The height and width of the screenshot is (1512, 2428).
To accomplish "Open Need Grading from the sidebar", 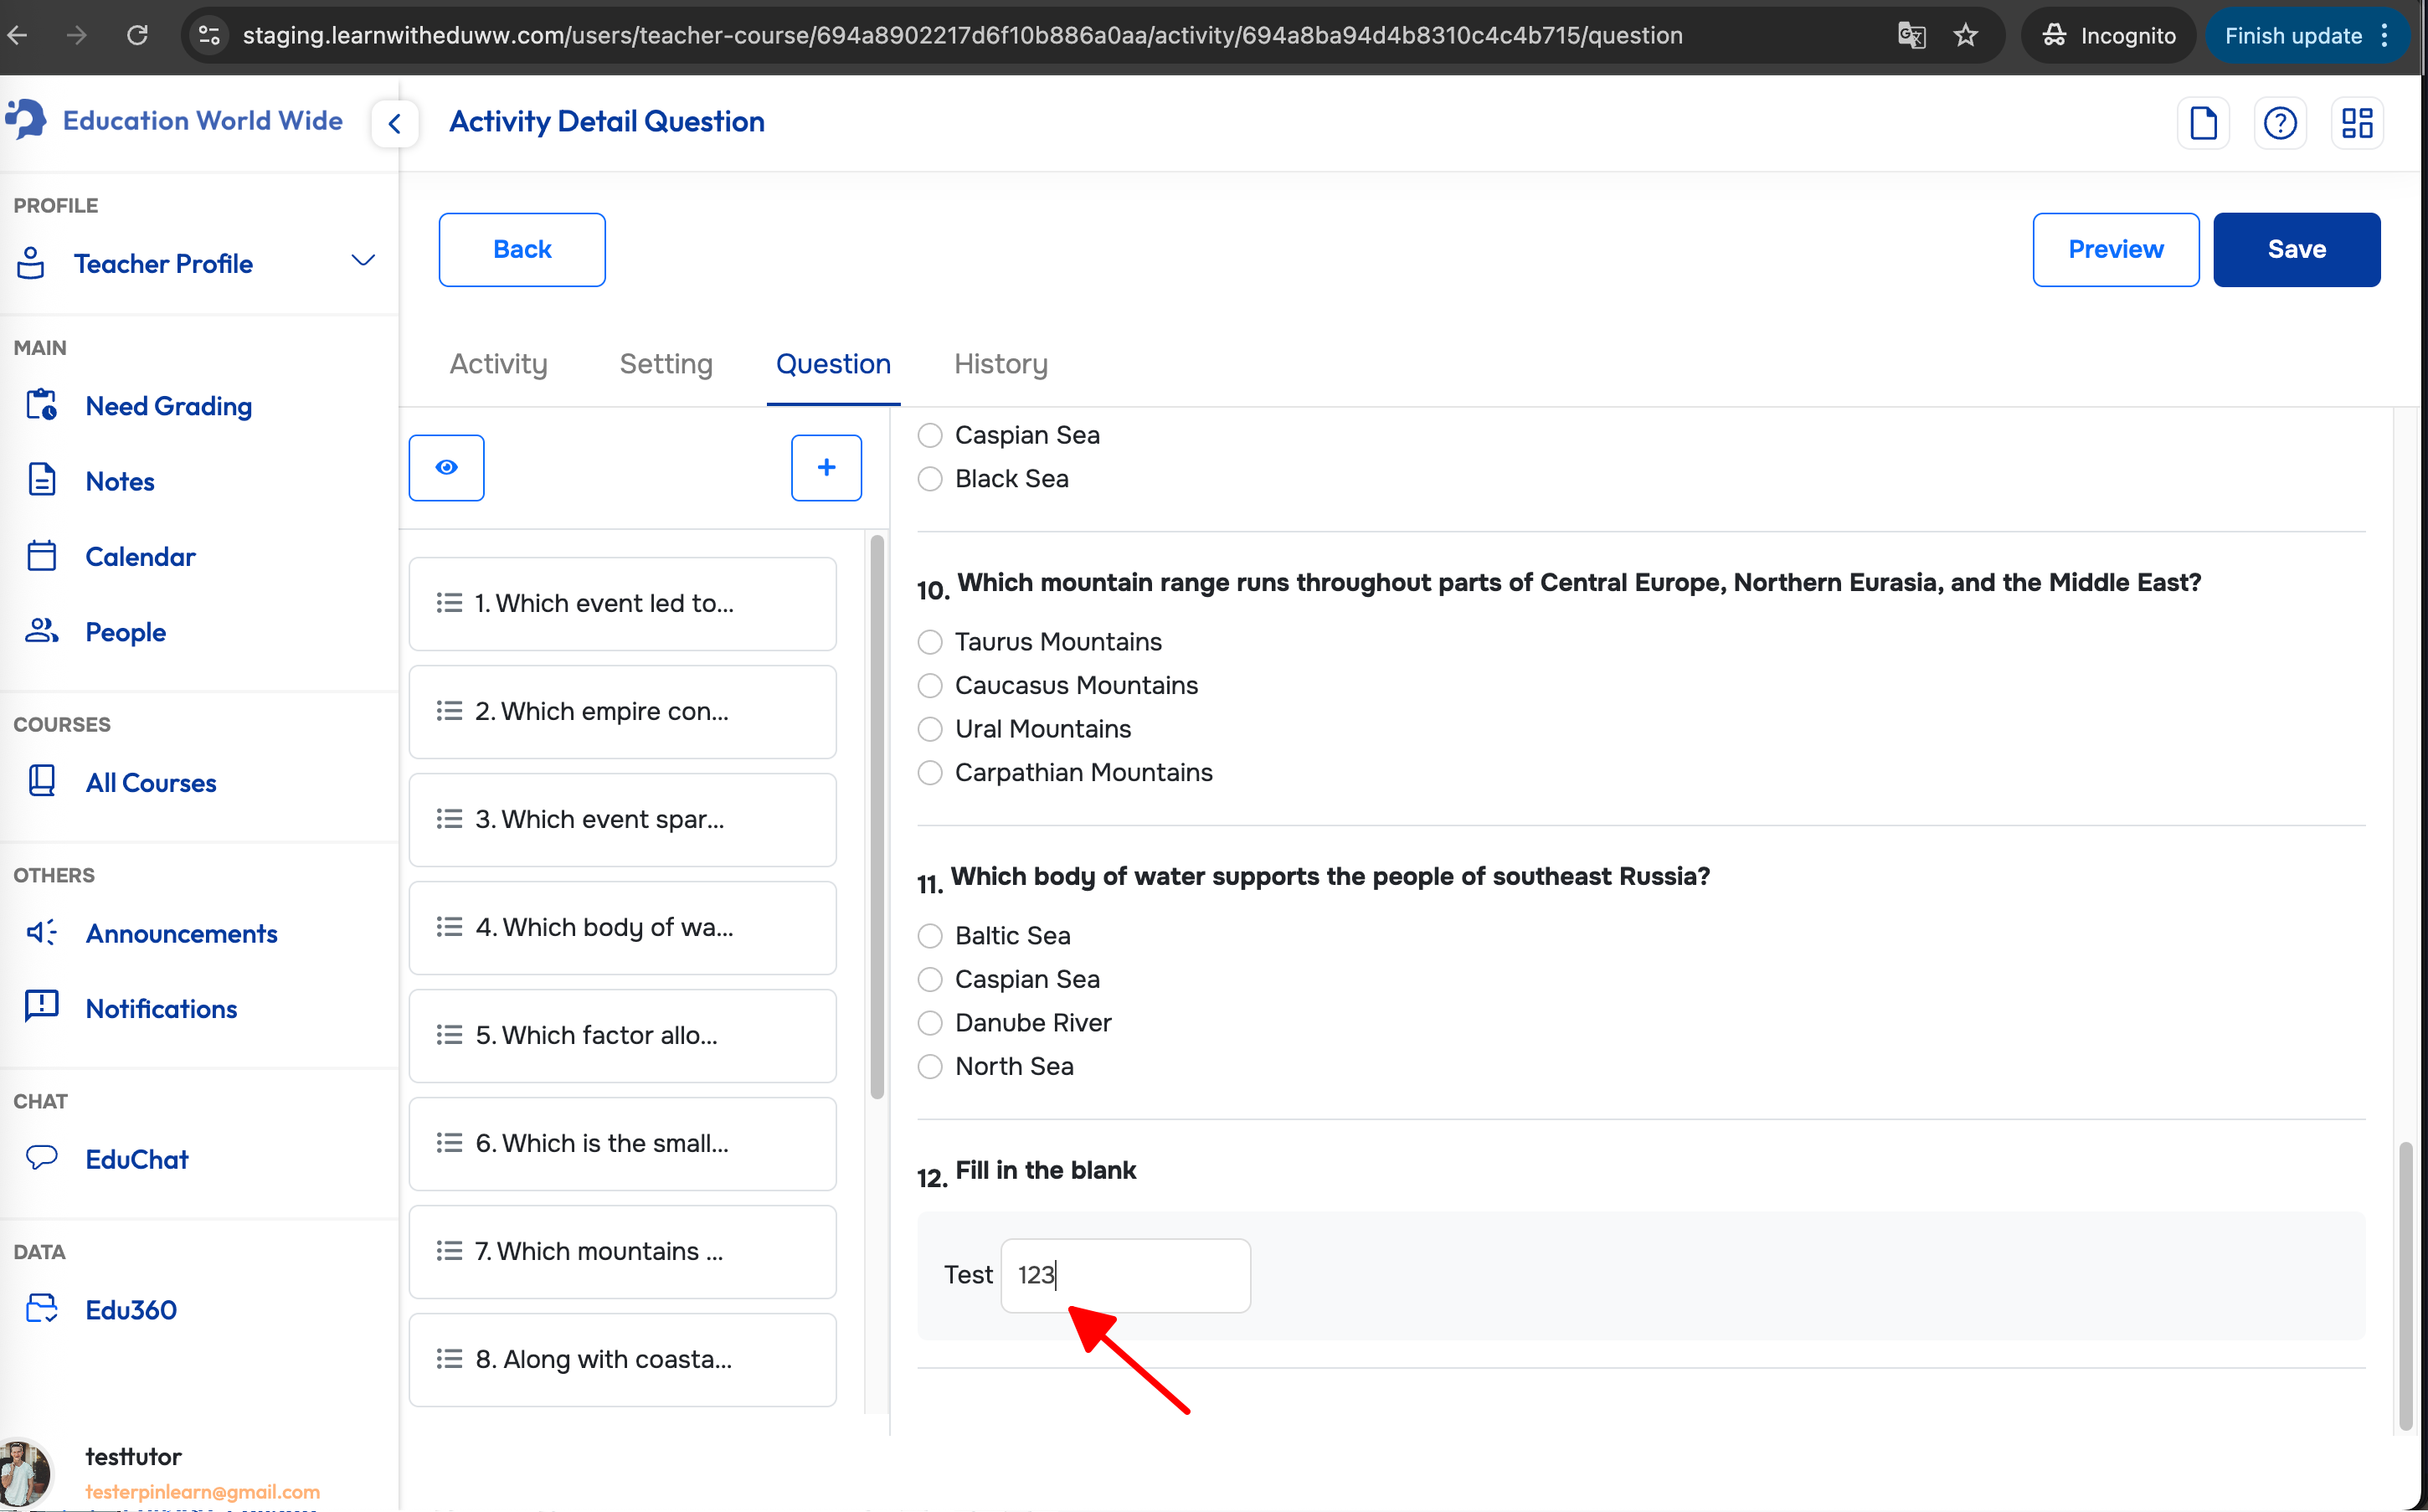I will [168, 406].
